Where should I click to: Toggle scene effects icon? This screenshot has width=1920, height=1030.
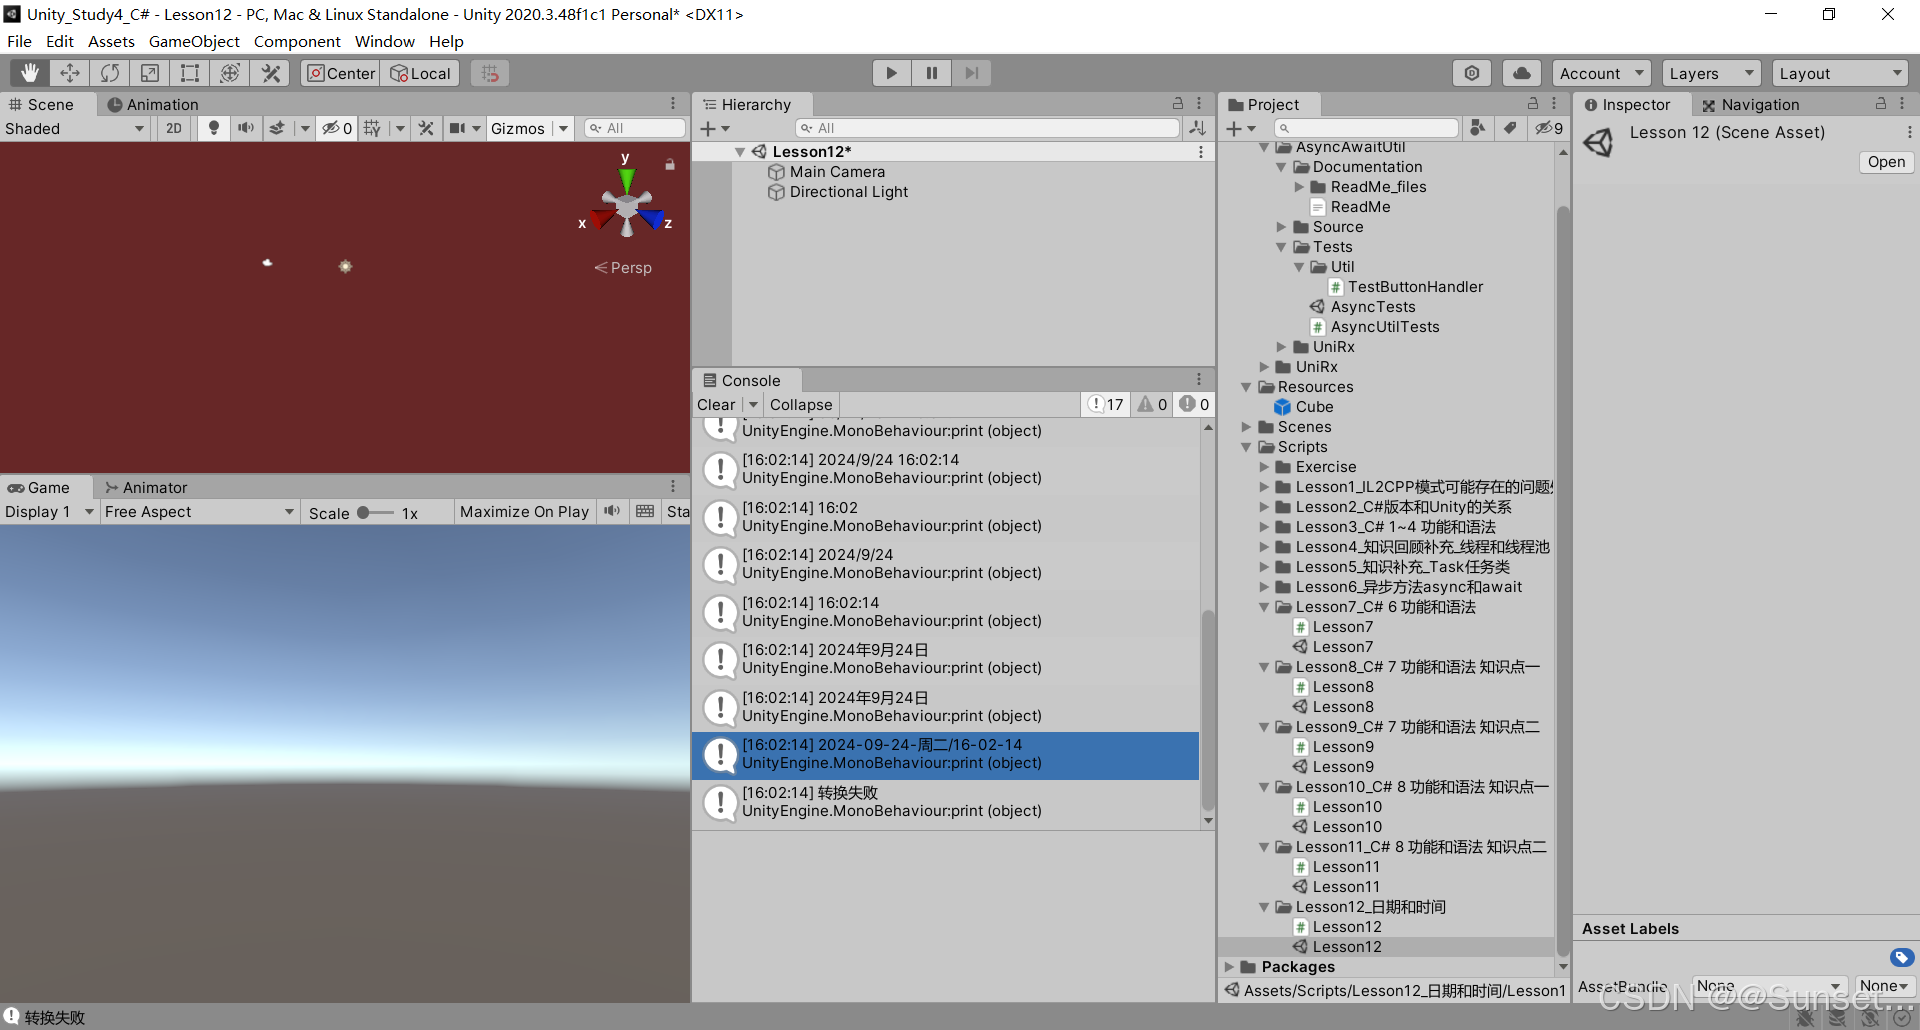277,128
